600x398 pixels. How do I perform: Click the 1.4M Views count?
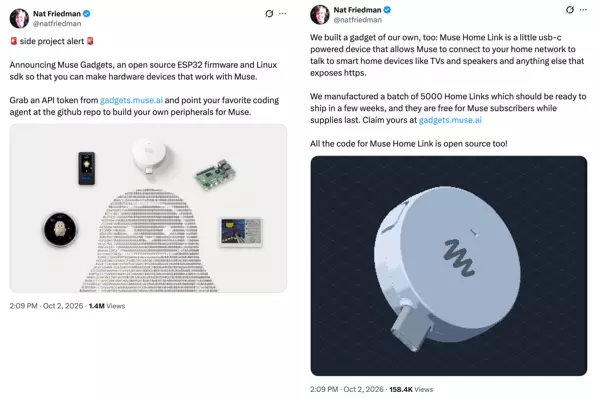[107, 306]
